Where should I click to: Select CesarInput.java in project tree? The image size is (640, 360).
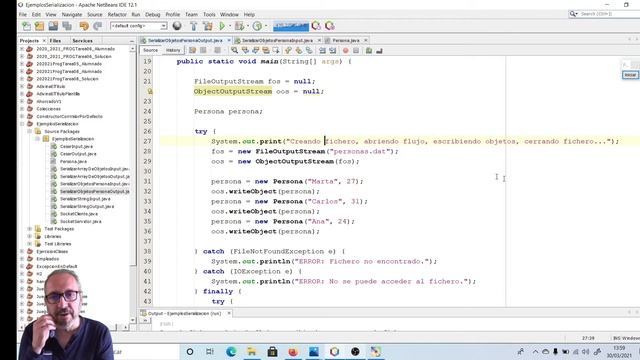pos(76,146)
